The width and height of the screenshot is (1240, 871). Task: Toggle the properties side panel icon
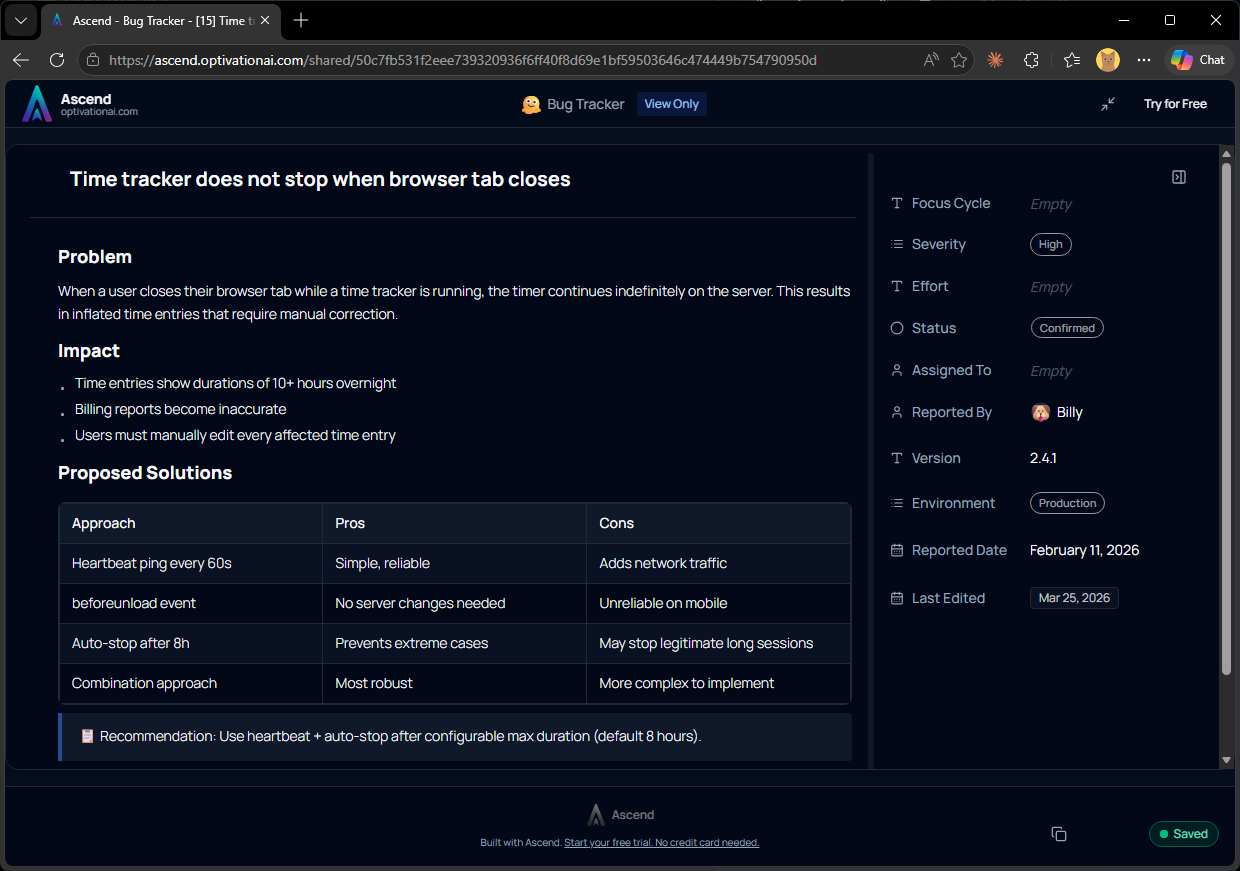tap(1179, 177)
